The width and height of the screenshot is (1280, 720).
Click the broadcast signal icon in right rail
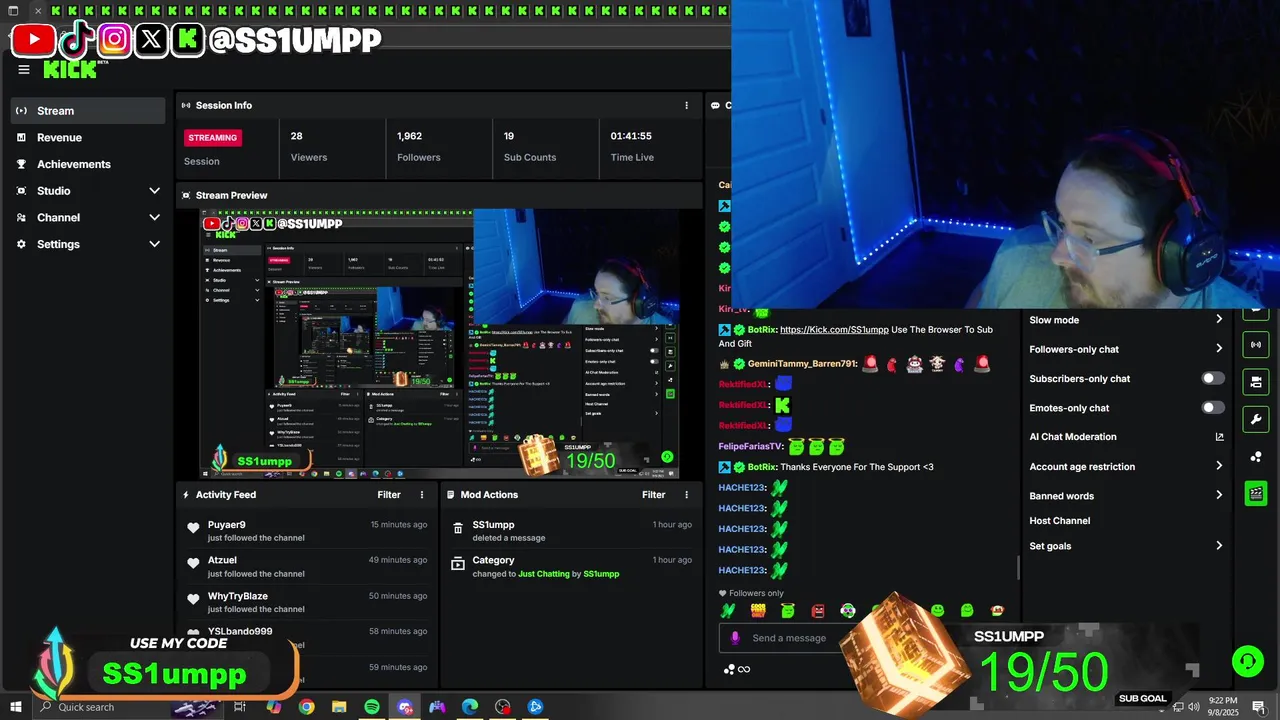(1256, 345)
